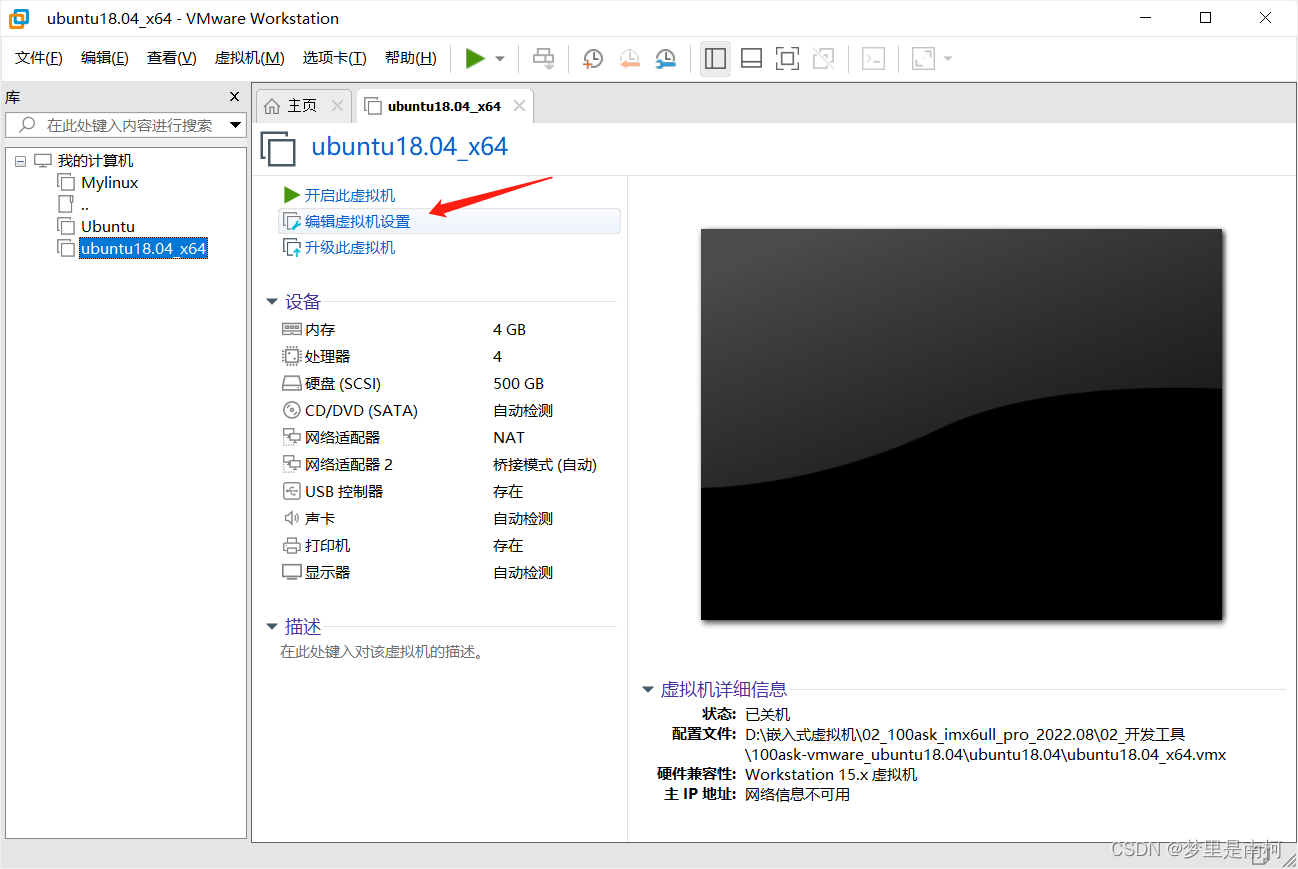The width and height of the screenshot is (1298, 869).
Task: Open the 帮助(H) menu
Action: pos(411,58)
